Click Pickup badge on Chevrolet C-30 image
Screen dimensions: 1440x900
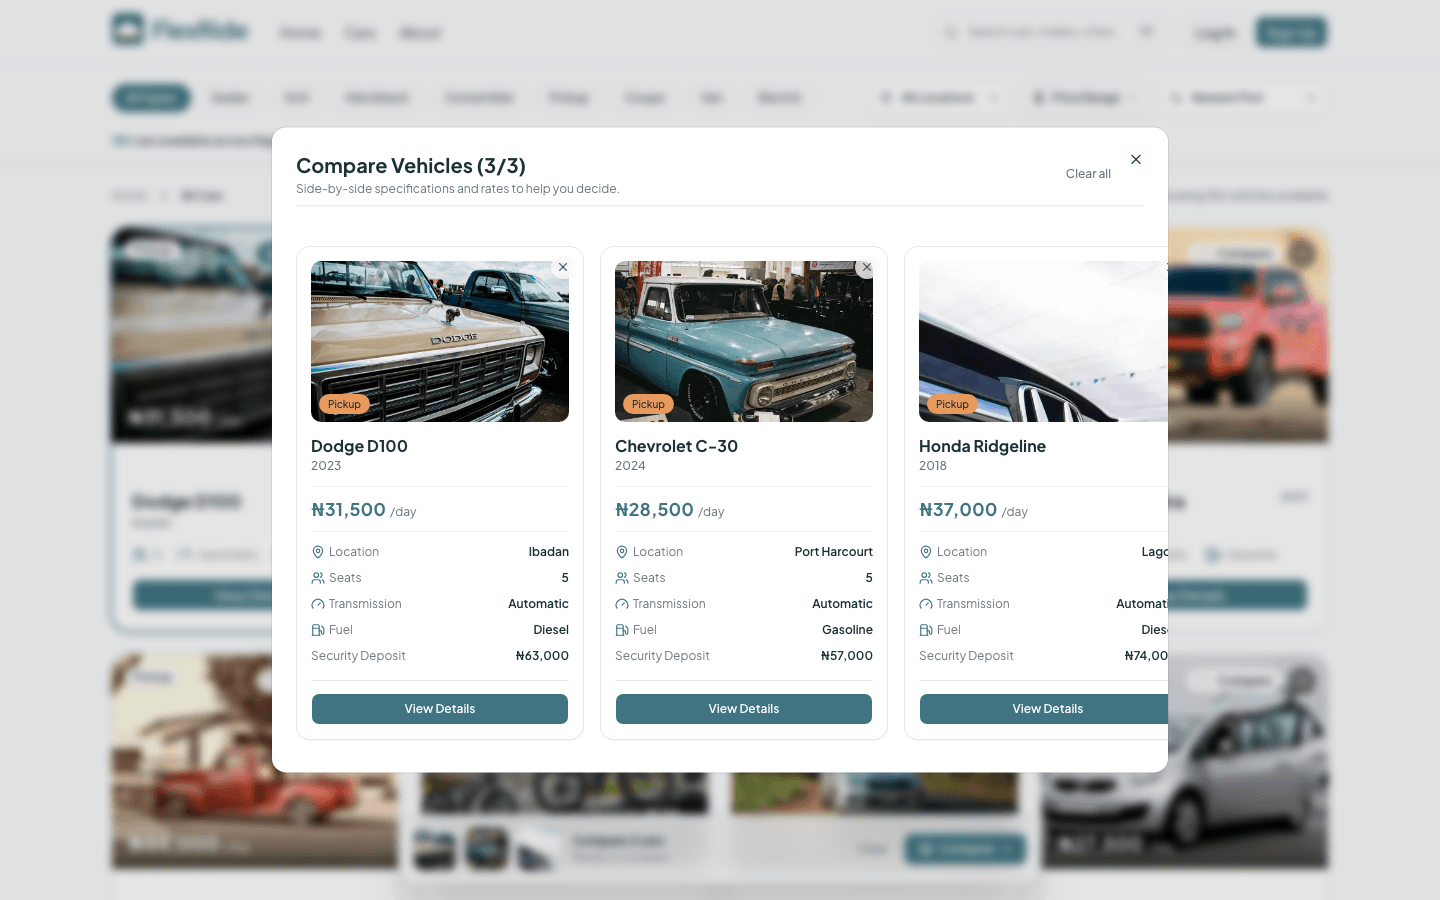click(648, 404)
